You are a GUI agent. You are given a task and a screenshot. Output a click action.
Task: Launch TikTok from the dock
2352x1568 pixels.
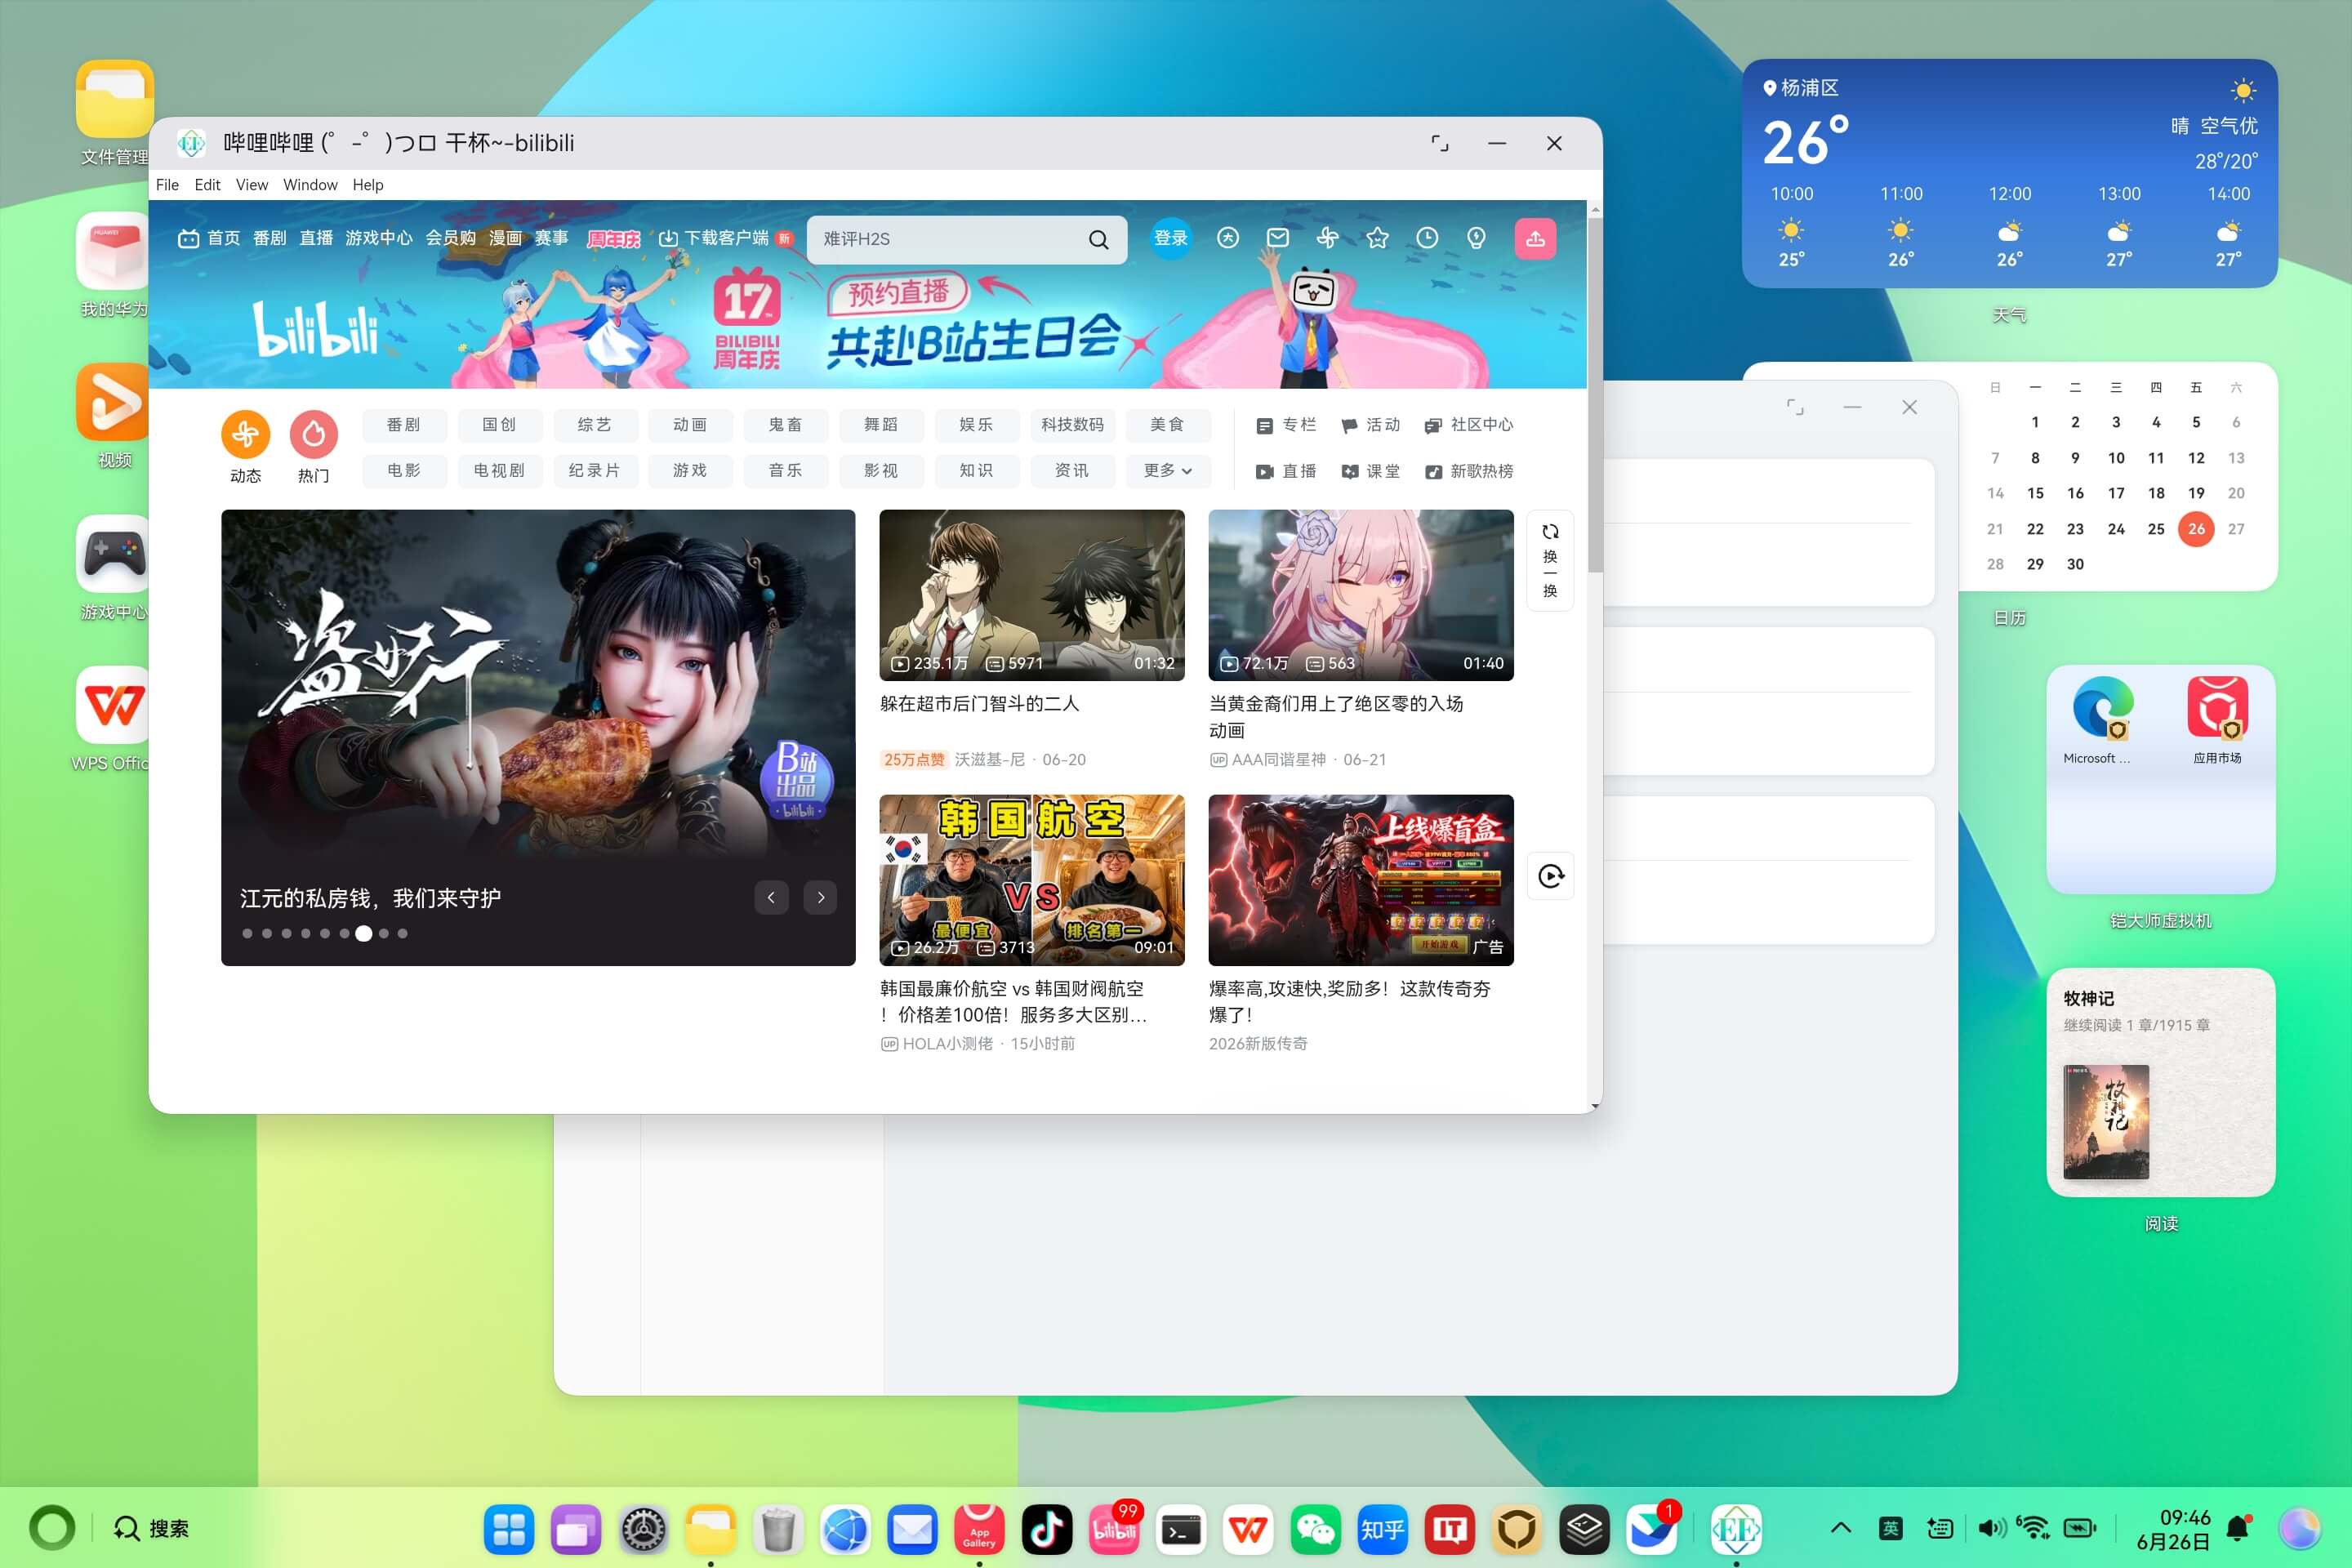(1046, 1528)
